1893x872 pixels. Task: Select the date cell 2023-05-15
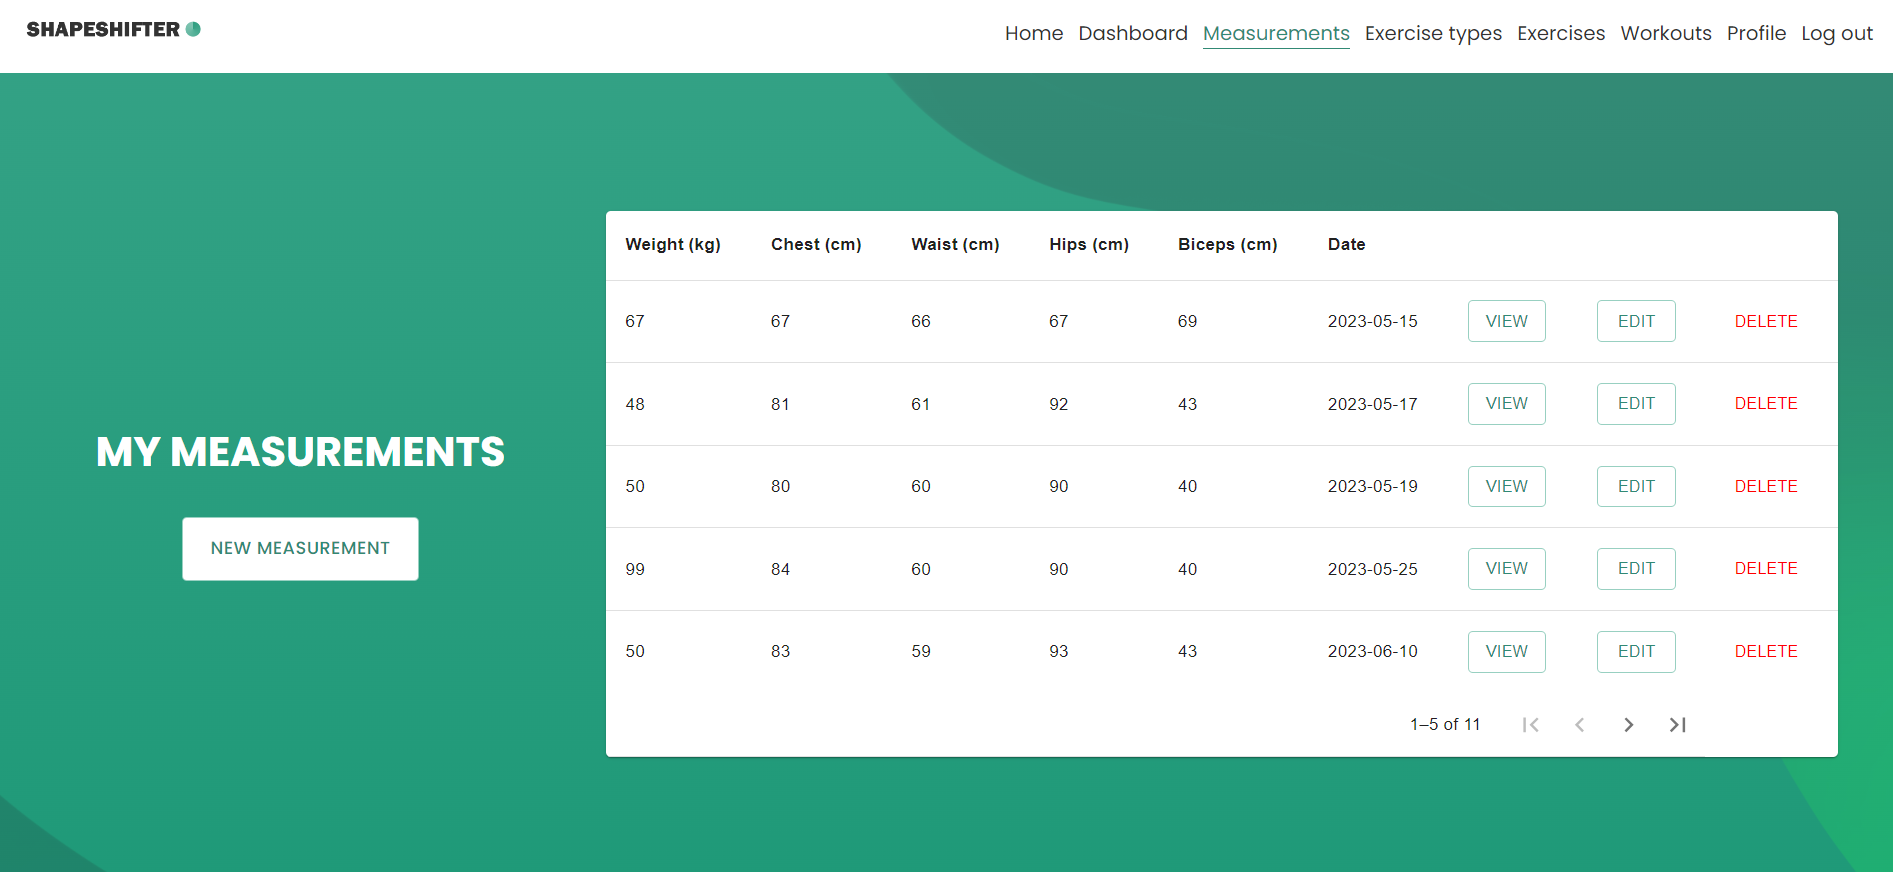tap(1373, 321)
